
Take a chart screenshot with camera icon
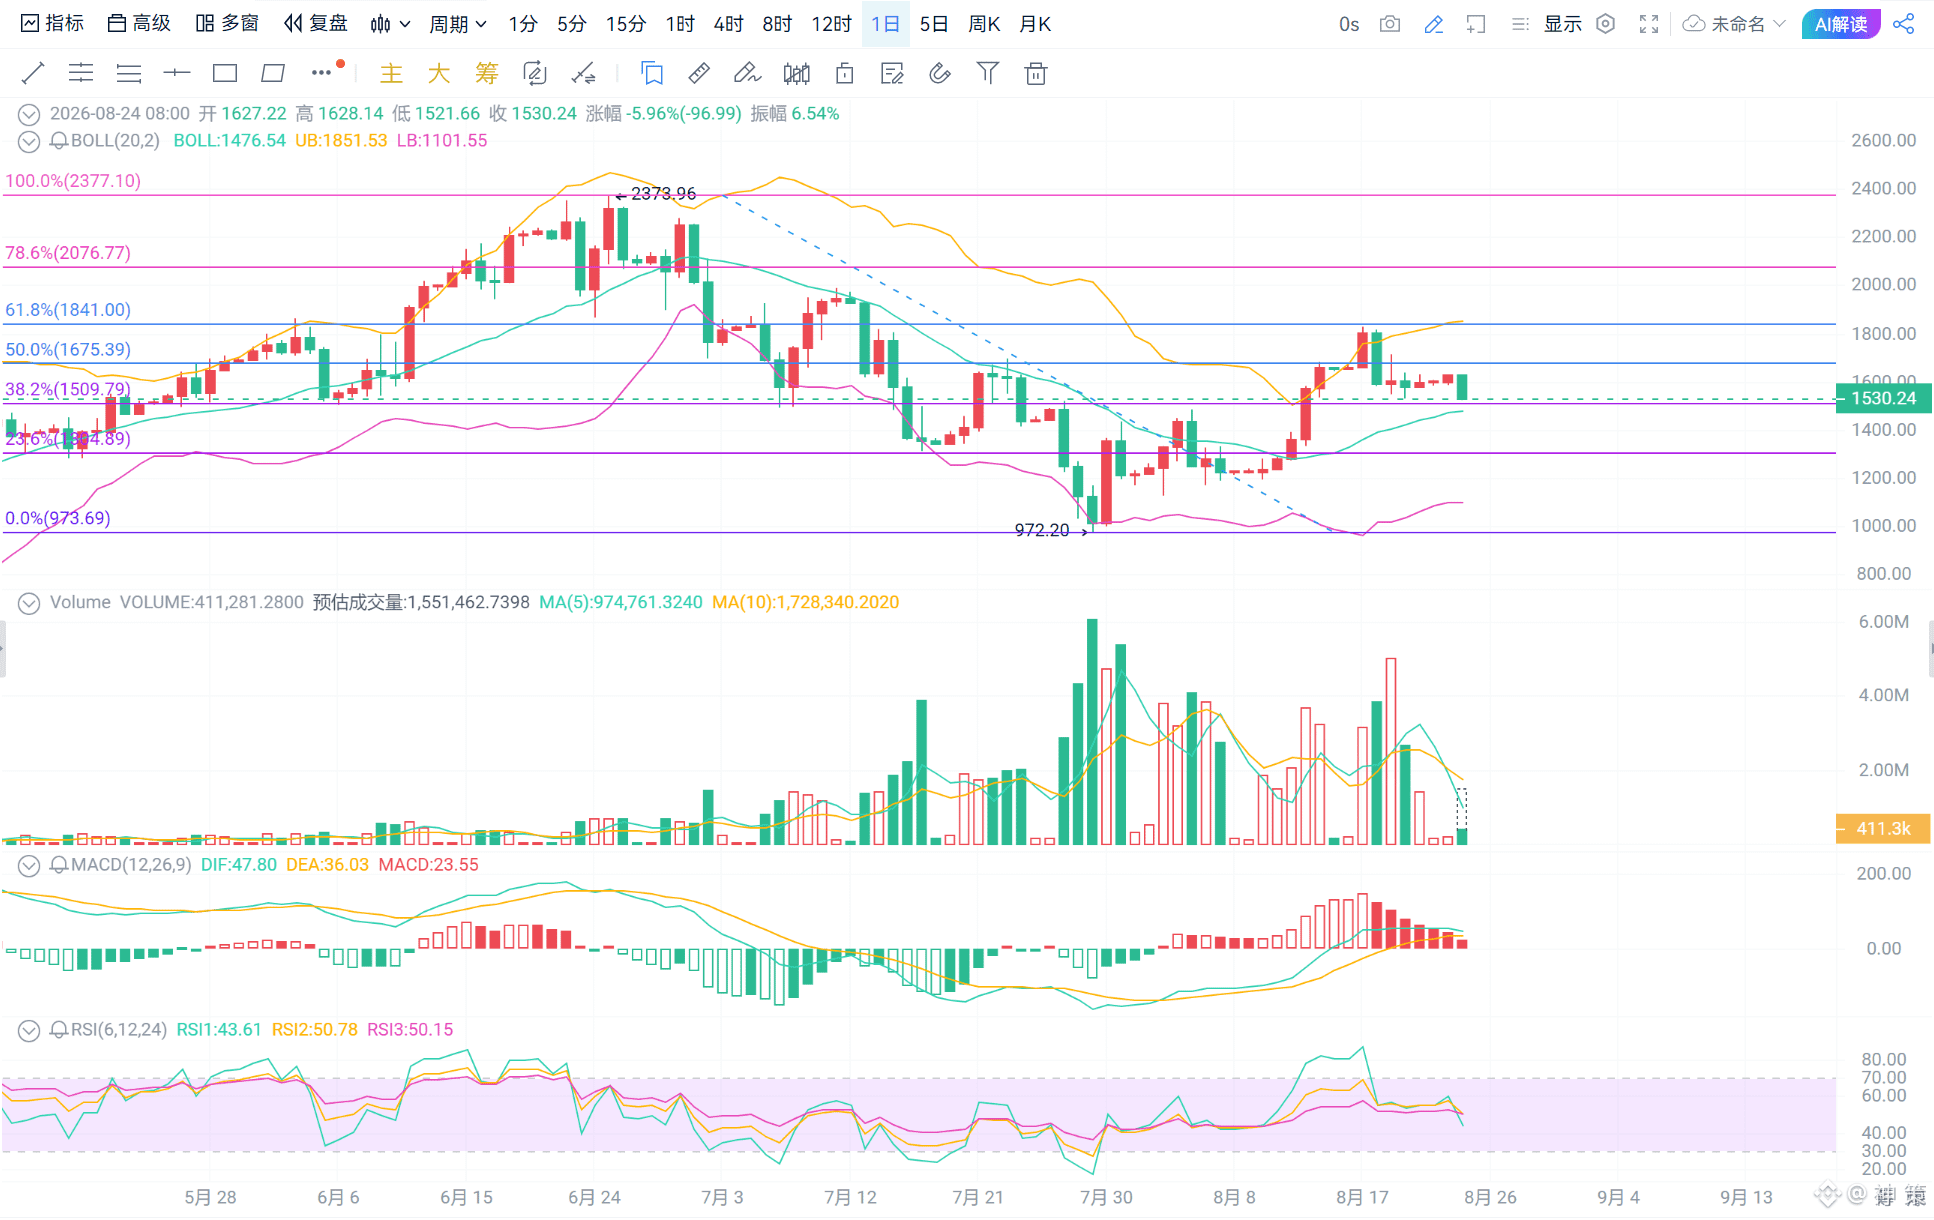pos(1390,24)
